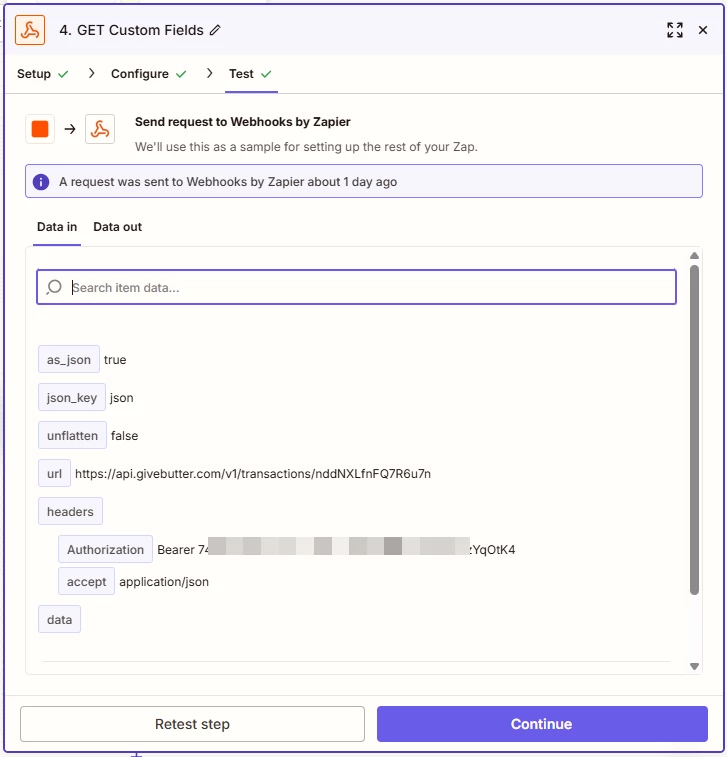727x757 pixels.
Task: Select the unflatten key label
Action: click(x=72, y=435)
